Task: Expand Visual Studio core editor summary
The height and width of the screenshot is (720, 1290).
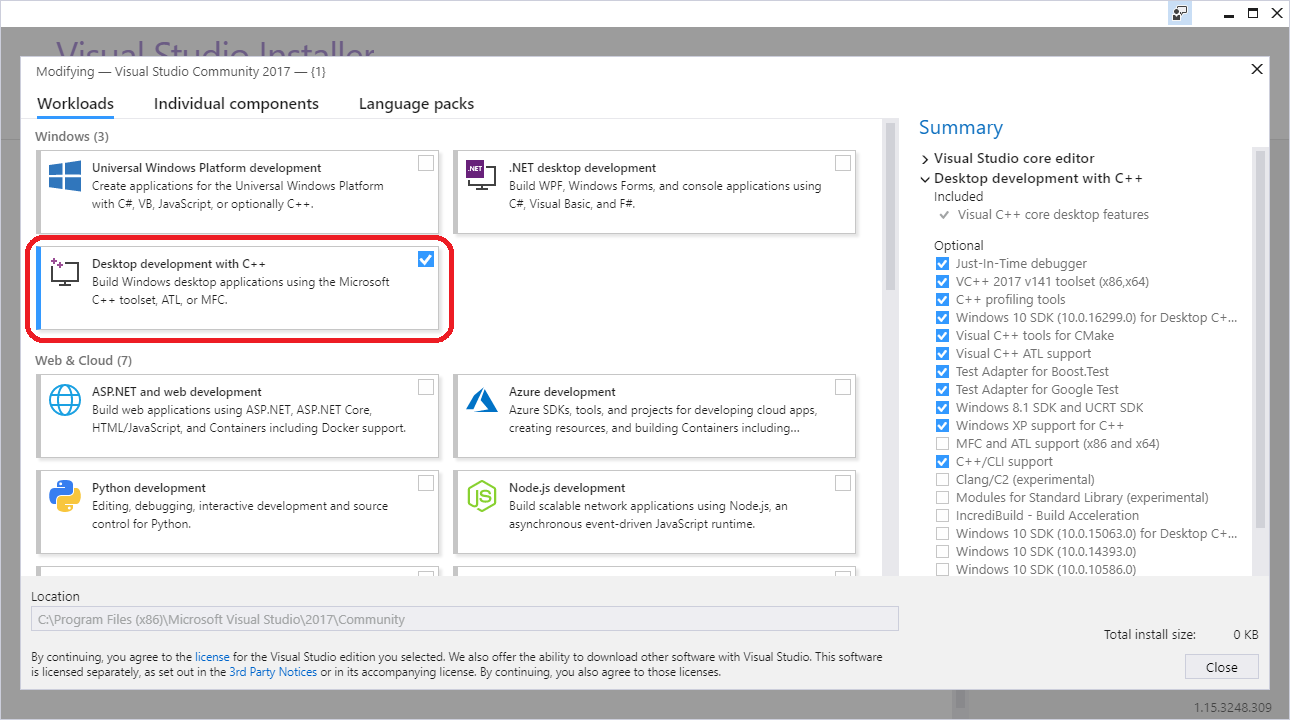Action: (925, 159)
